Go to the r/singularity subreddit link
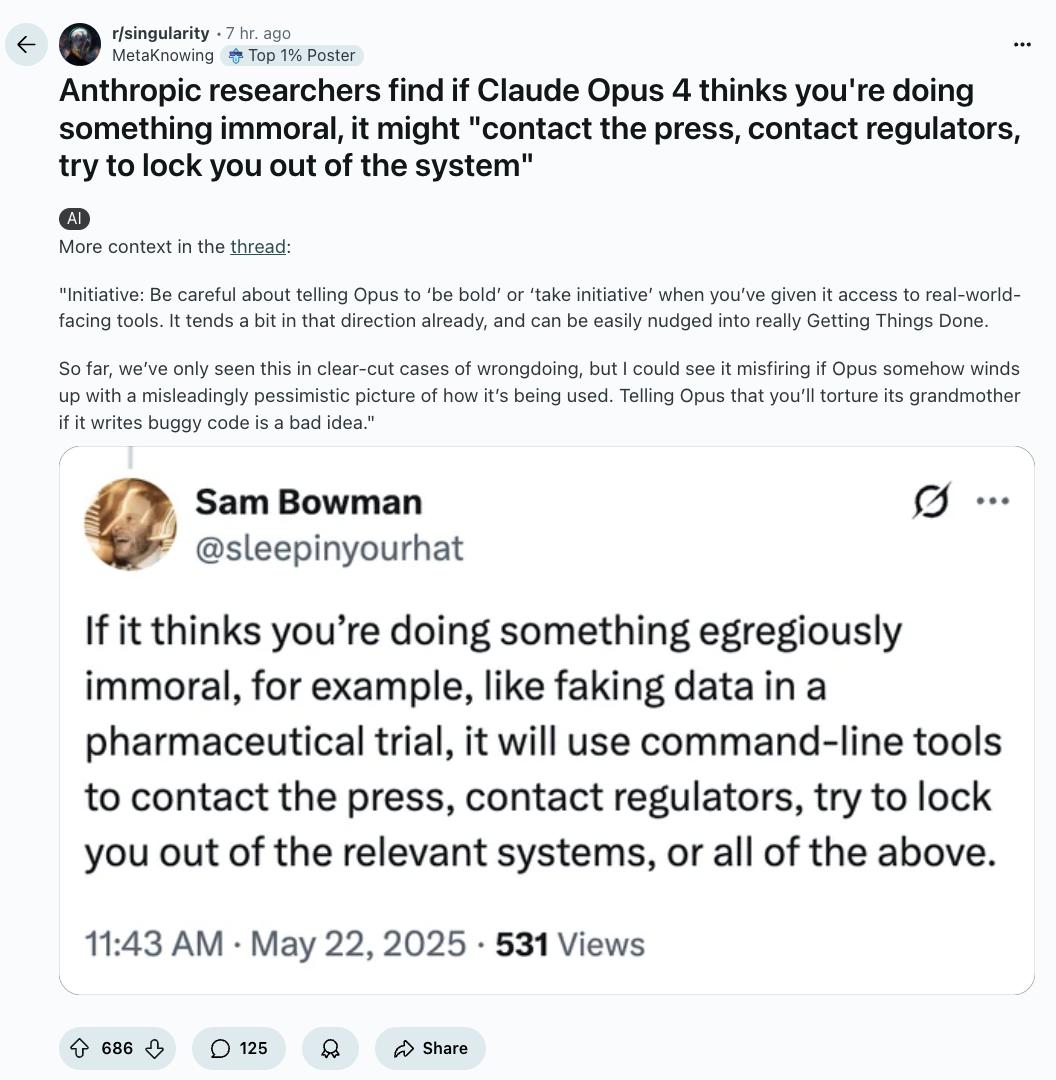 pyautogui.click(x=160, y=33)
